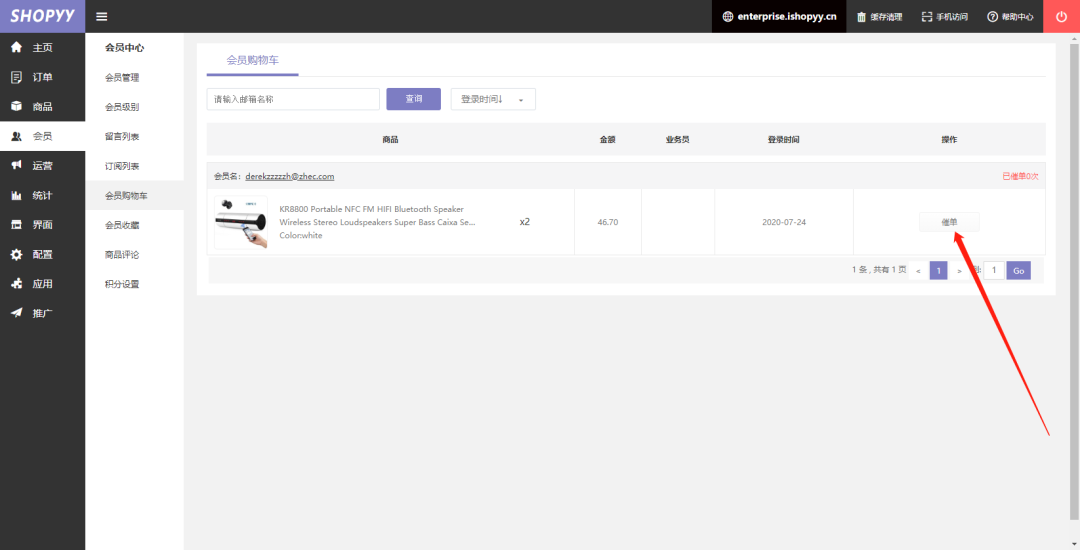
Task: Toggle the hamburger sidebar menu icon
Action: pos(101,17)
